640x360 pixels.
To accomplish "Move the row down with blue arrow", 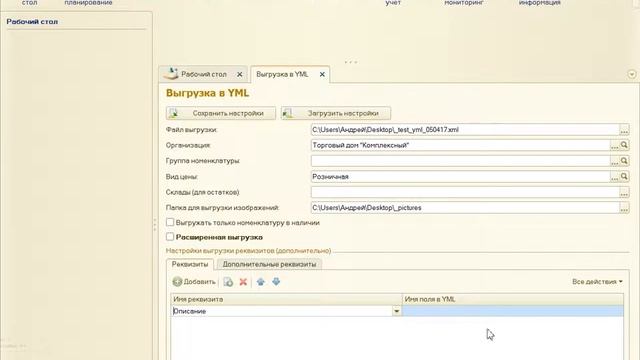I will (x=276, y=282).
